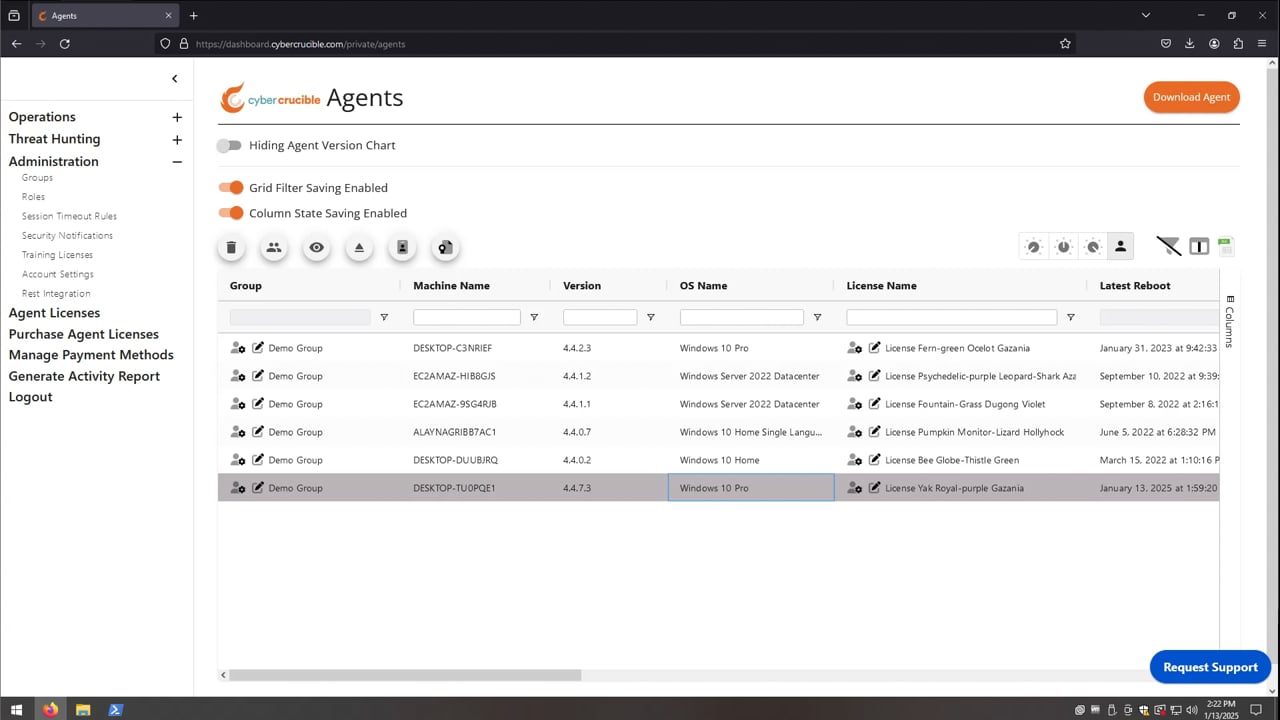
Task: Open filter menu for Machine Name column
Action: [534, 317]
